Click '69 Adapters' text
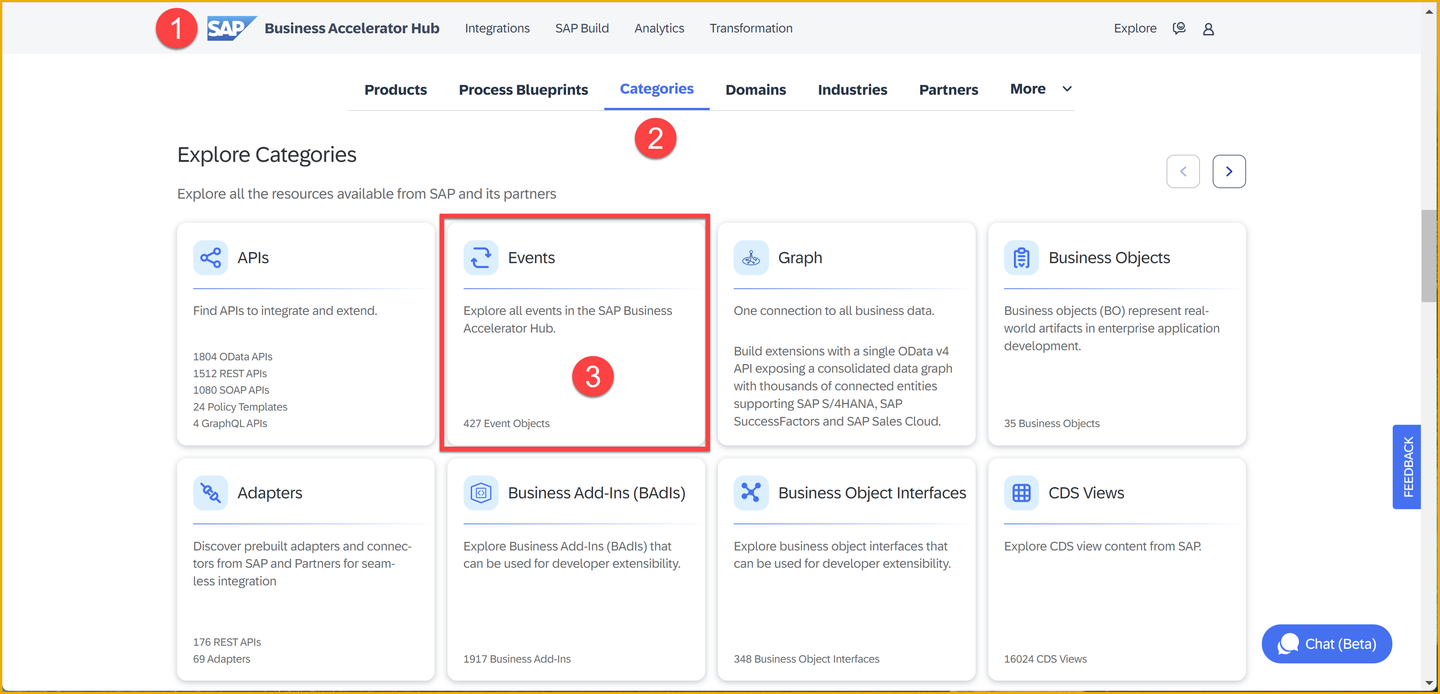Viewport: 1440px width, 694px height. (x=222, y=660)
